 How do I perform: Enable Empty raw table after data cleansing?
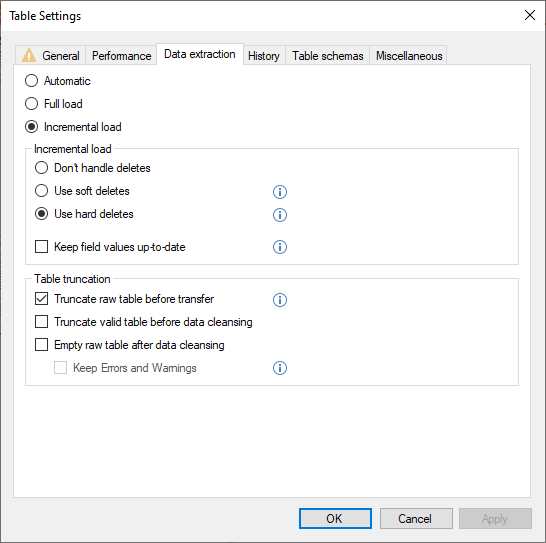point(41,345)
